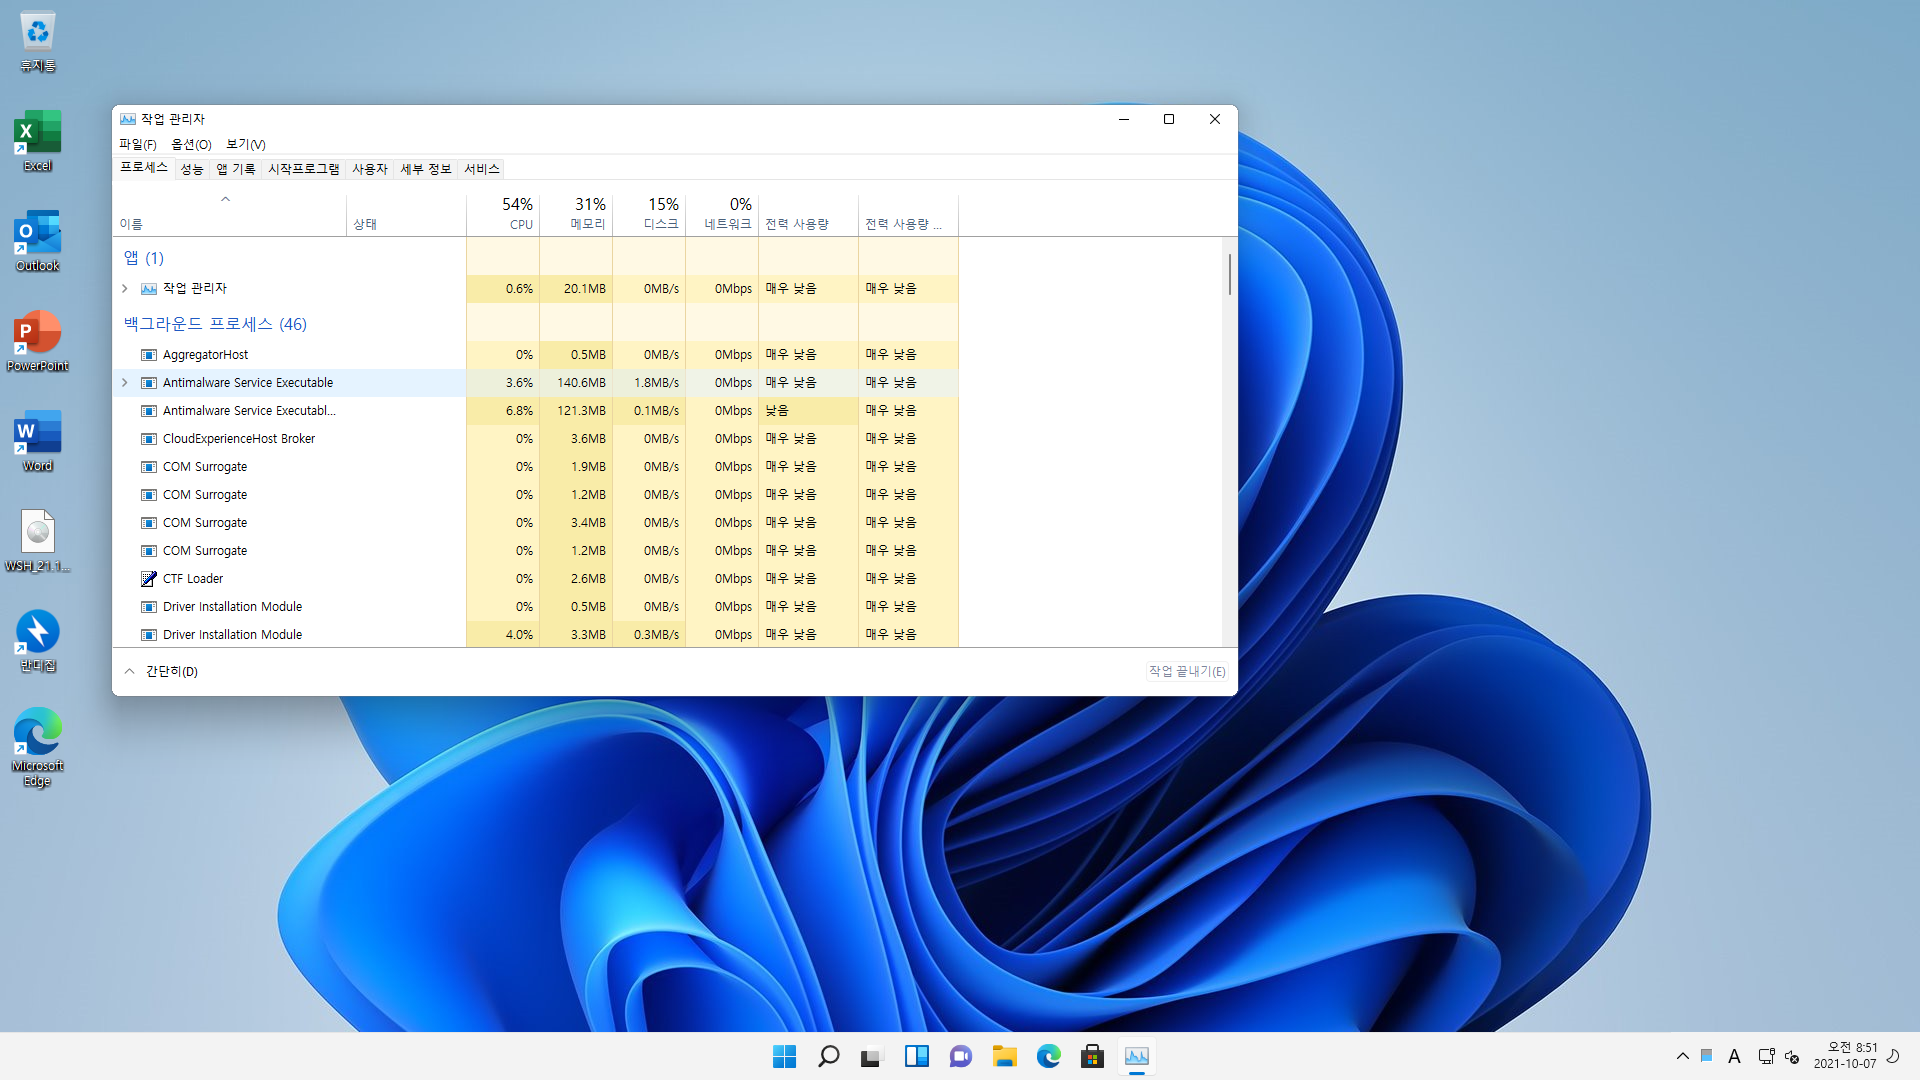Sort by 이름 column header
Screen dimensions: 1920x1080
pyautogui.click(x=229, y=214)
